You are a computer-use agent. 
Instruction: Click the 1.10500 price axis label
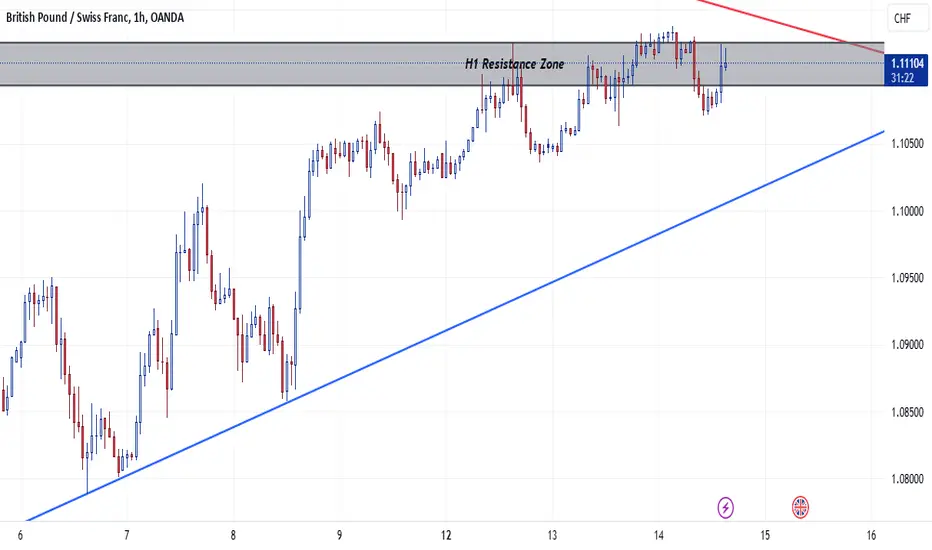click(907, 143)
